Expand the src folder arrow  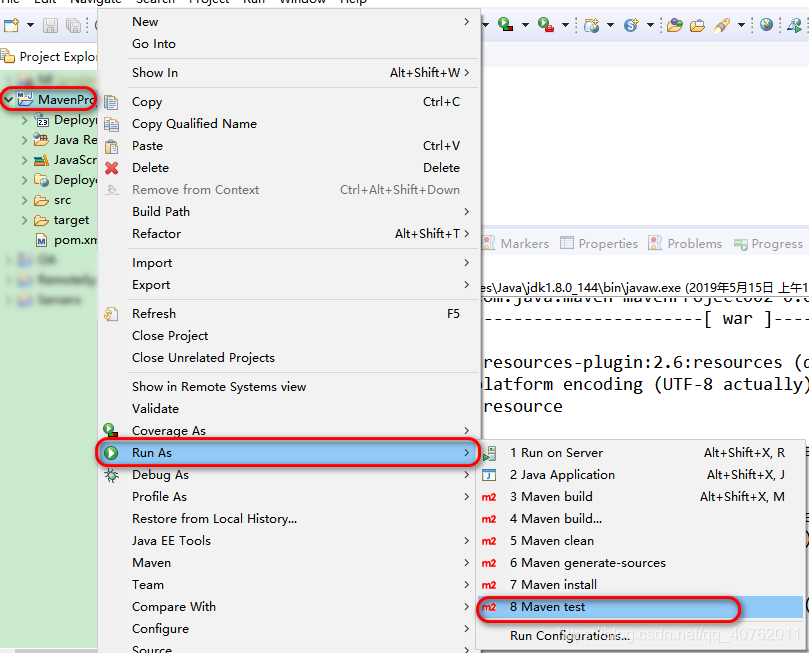click(24, 200)
